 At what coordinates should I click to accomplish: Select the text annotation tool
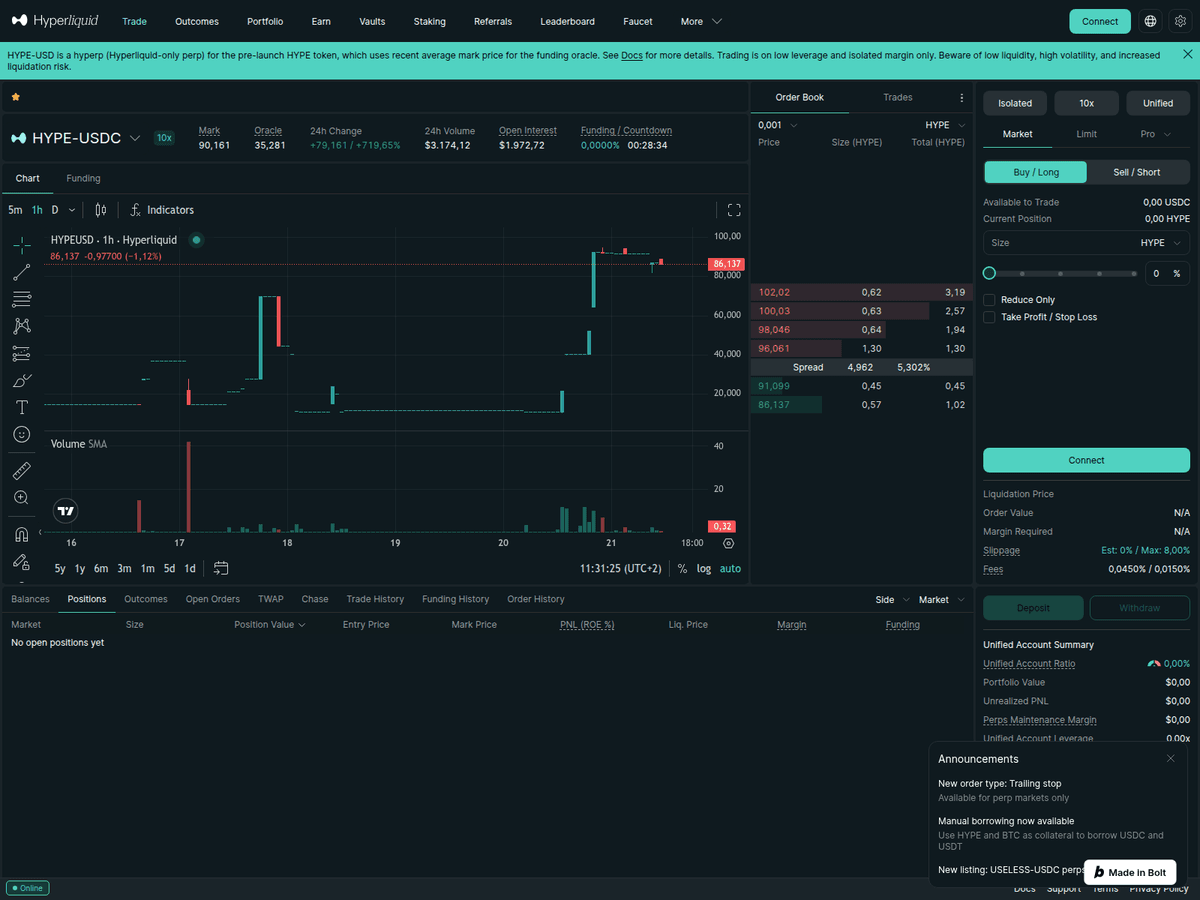pos(21,407)
